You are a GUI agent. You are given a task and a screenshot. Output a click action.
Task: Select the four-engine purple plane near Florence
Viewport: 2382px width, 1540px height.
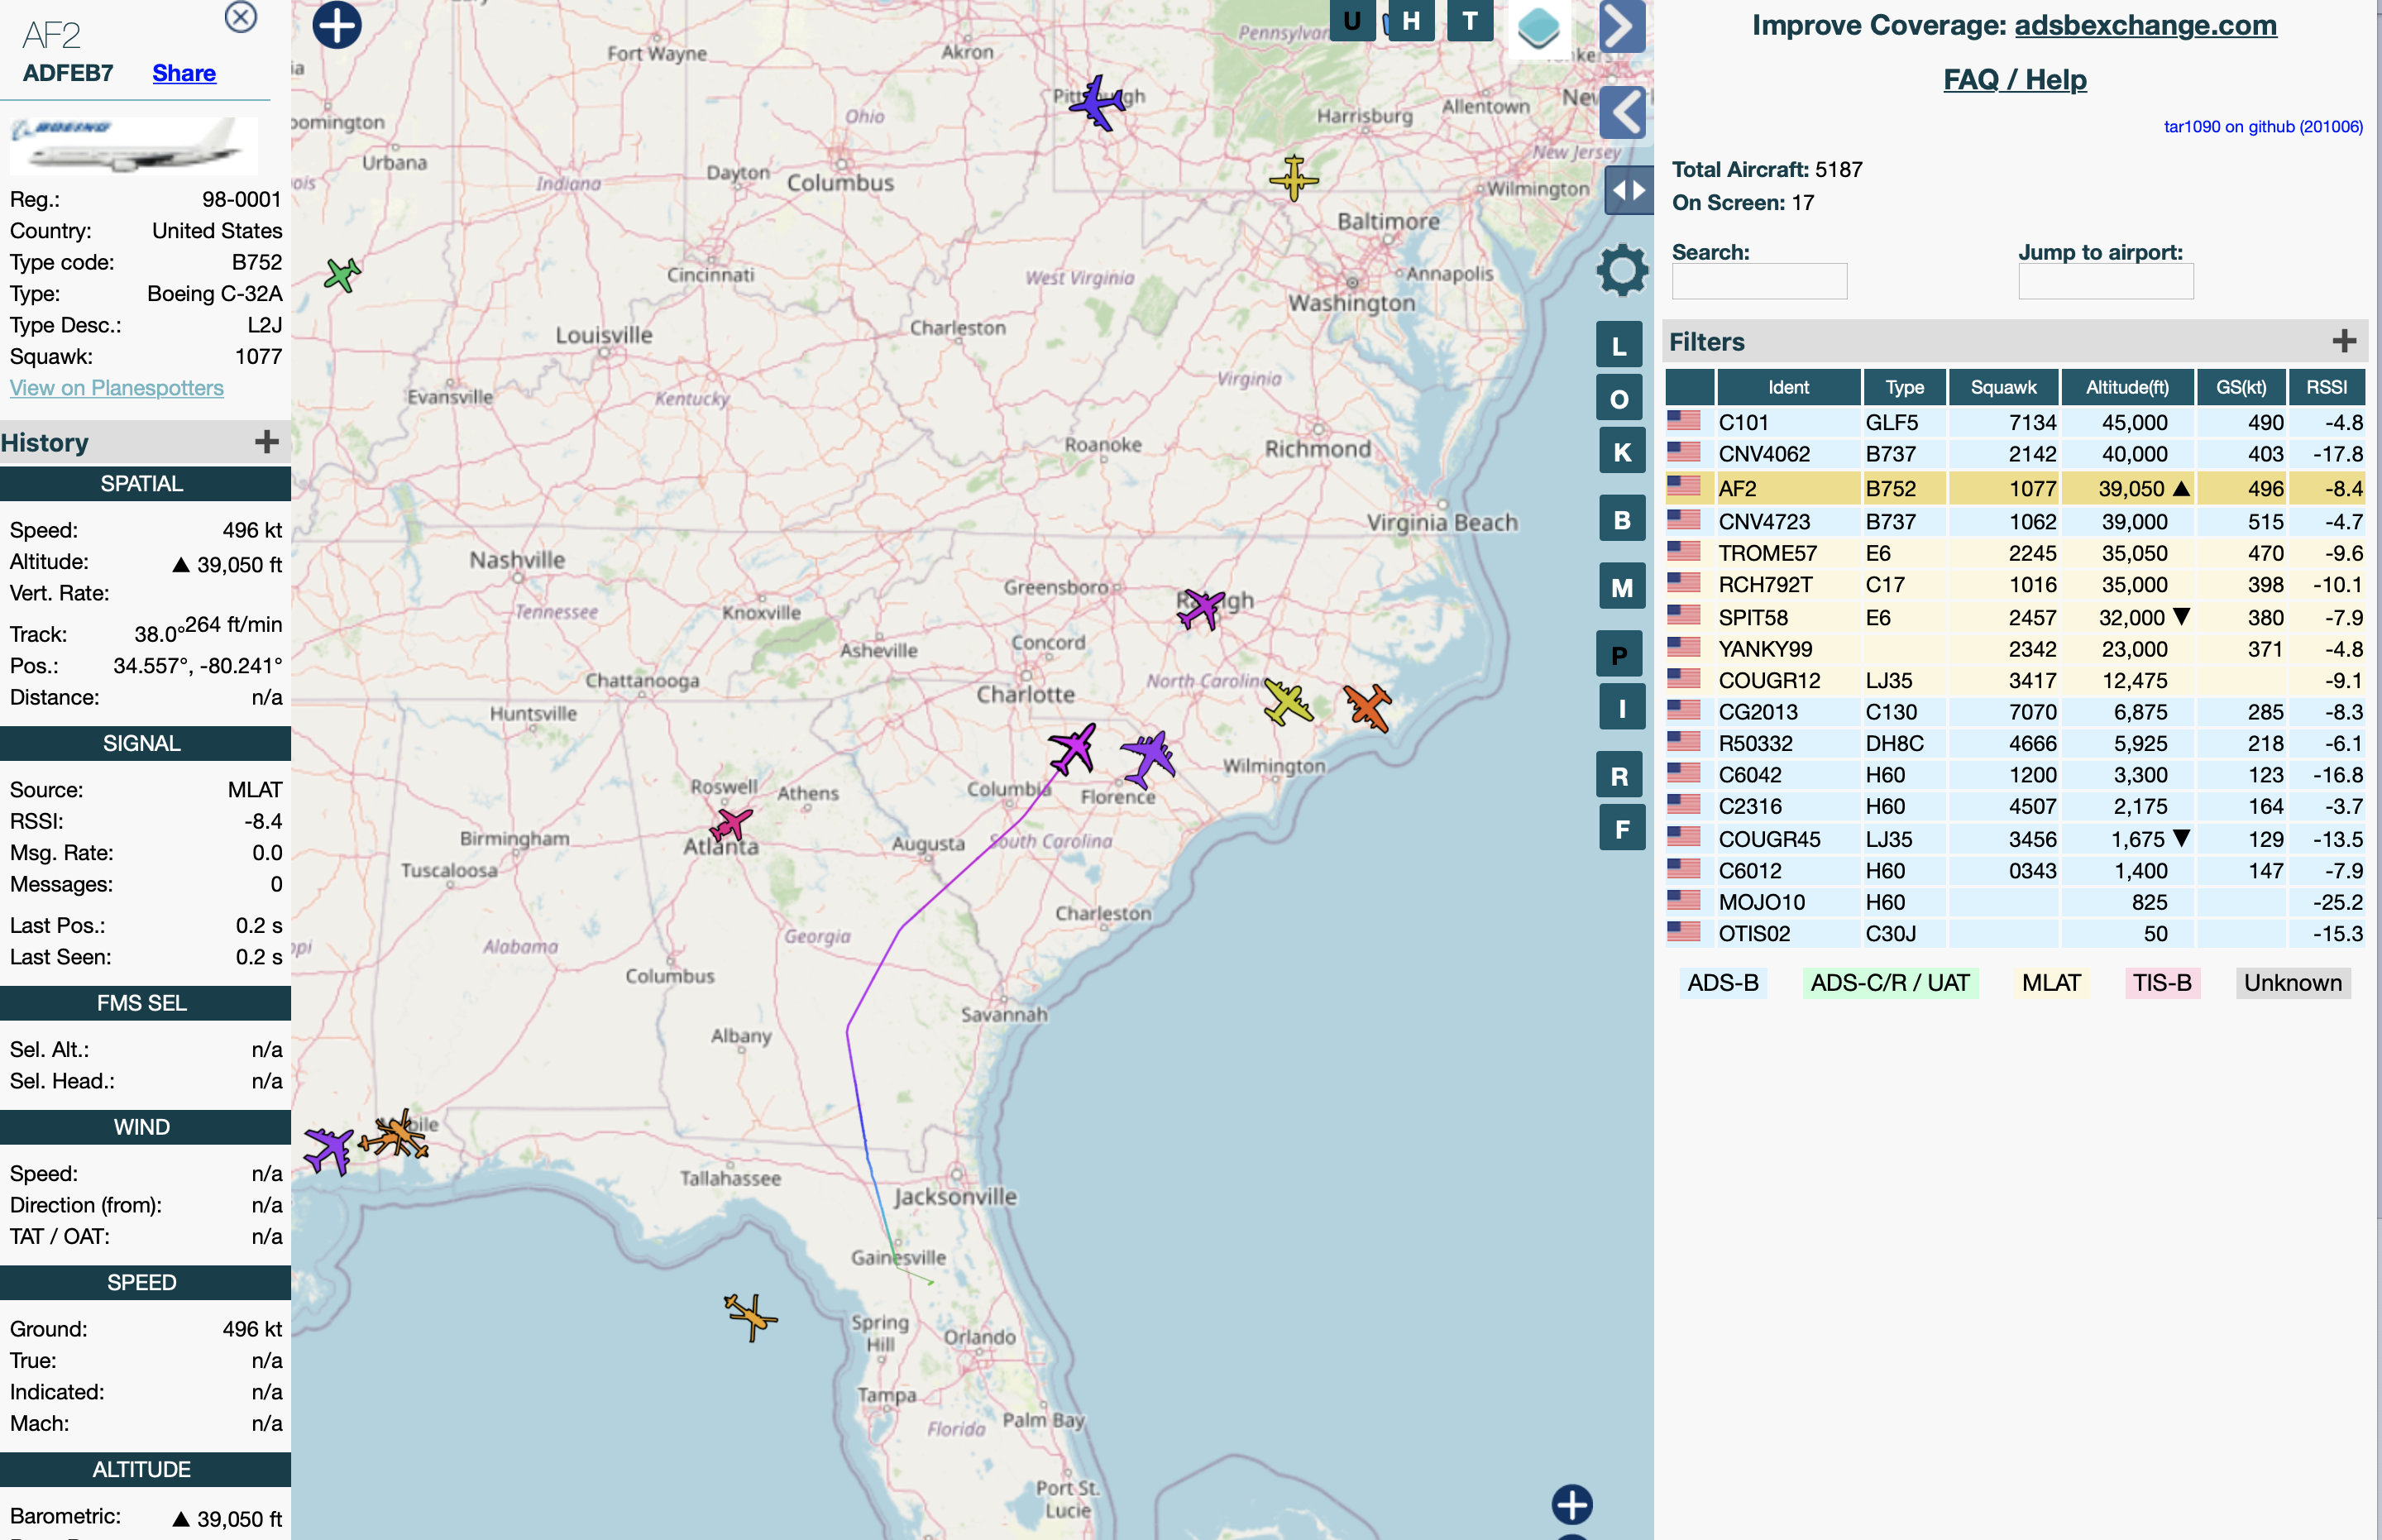[1148, 760]
